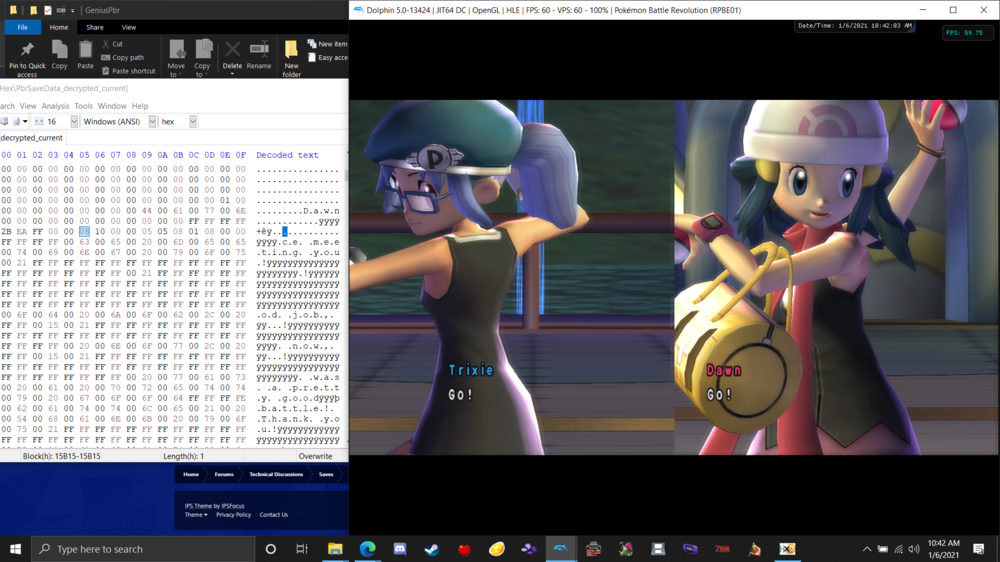The height and width of the screenshot is (562, 1000).
Task: Select the decrypted_current file tab
Action: point(31,138)
